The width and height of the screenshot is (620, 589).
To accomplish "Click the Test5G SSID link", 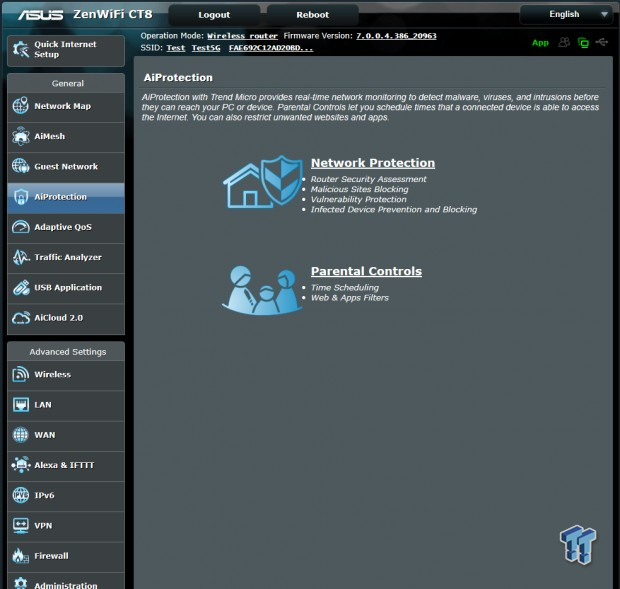I will click(x=206, y=48).
